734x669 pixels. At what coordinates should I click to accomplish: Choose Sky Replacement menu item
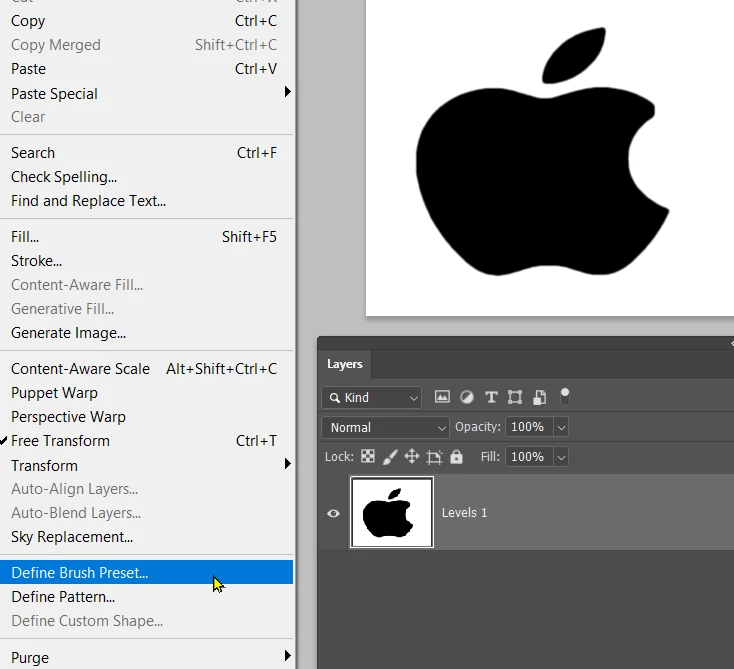click(x=147, y=537)
